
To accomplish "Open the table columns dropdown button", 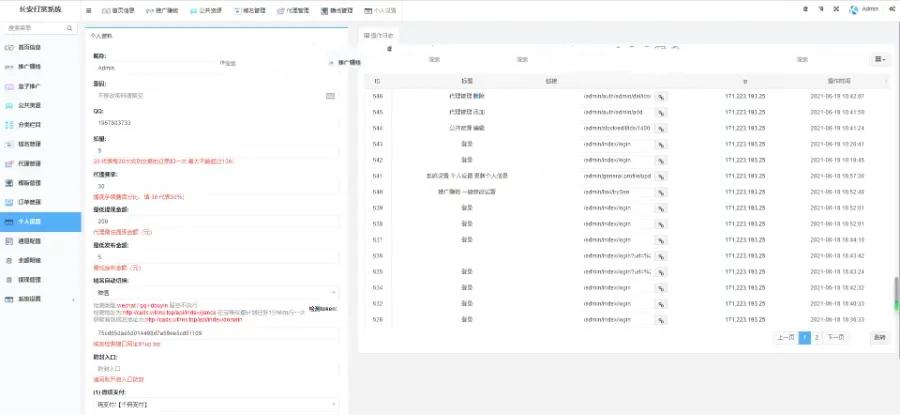I will pyautogui.click(x=880, y=59).
